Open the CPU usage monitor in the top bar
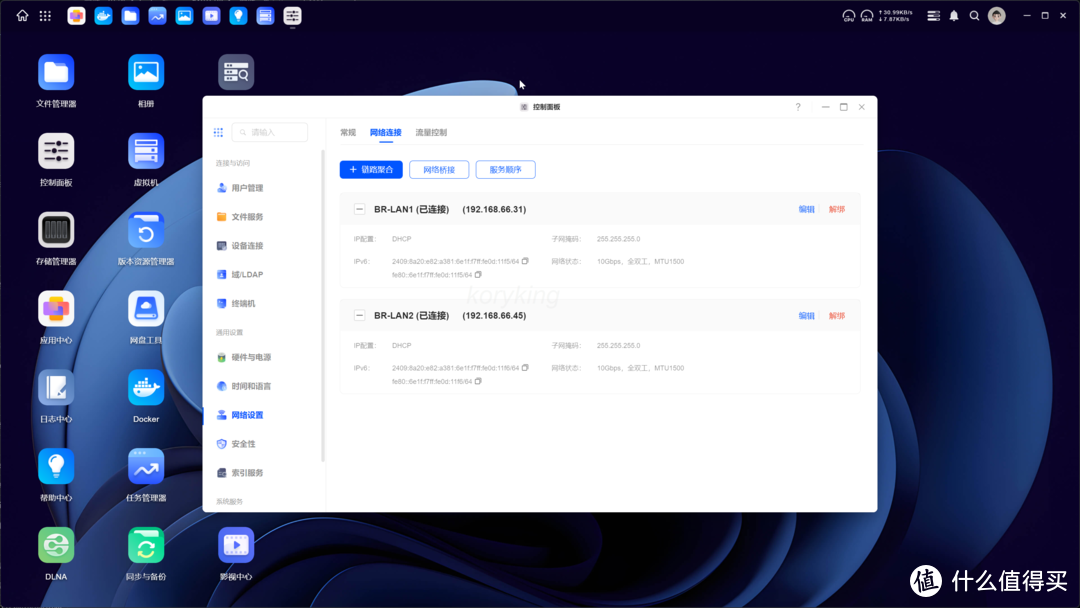This screenshot has height=608, width=1080. pyautogui.click(x=849, y=15)
